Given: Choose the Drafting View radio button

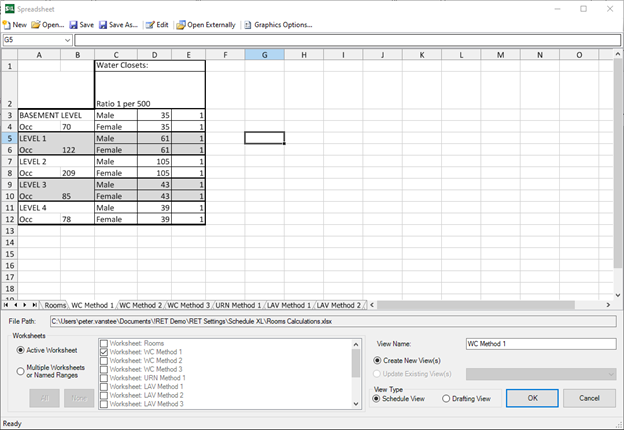Looking at the screenshot, I should click(446, 398).
